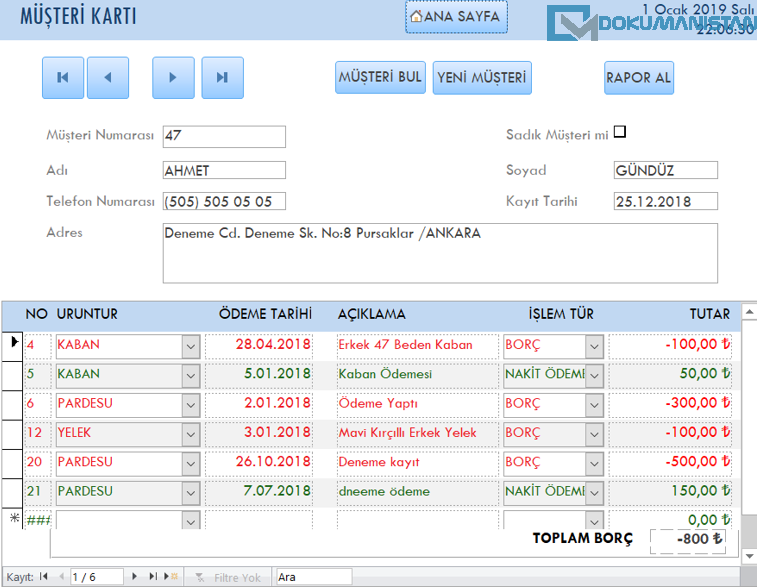This screenshot has width=762, height=587.
Task: Add new blank record in Kayıt navigator
Action: (171, 576)
